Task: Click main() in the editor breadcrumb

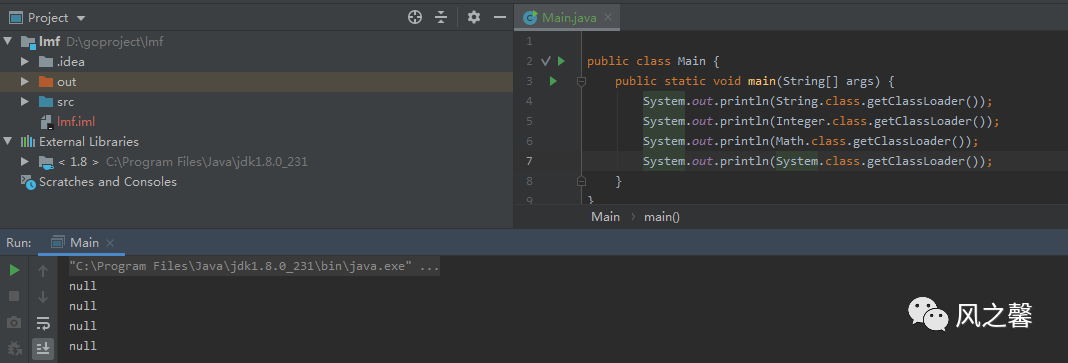Action: (662, 217)
